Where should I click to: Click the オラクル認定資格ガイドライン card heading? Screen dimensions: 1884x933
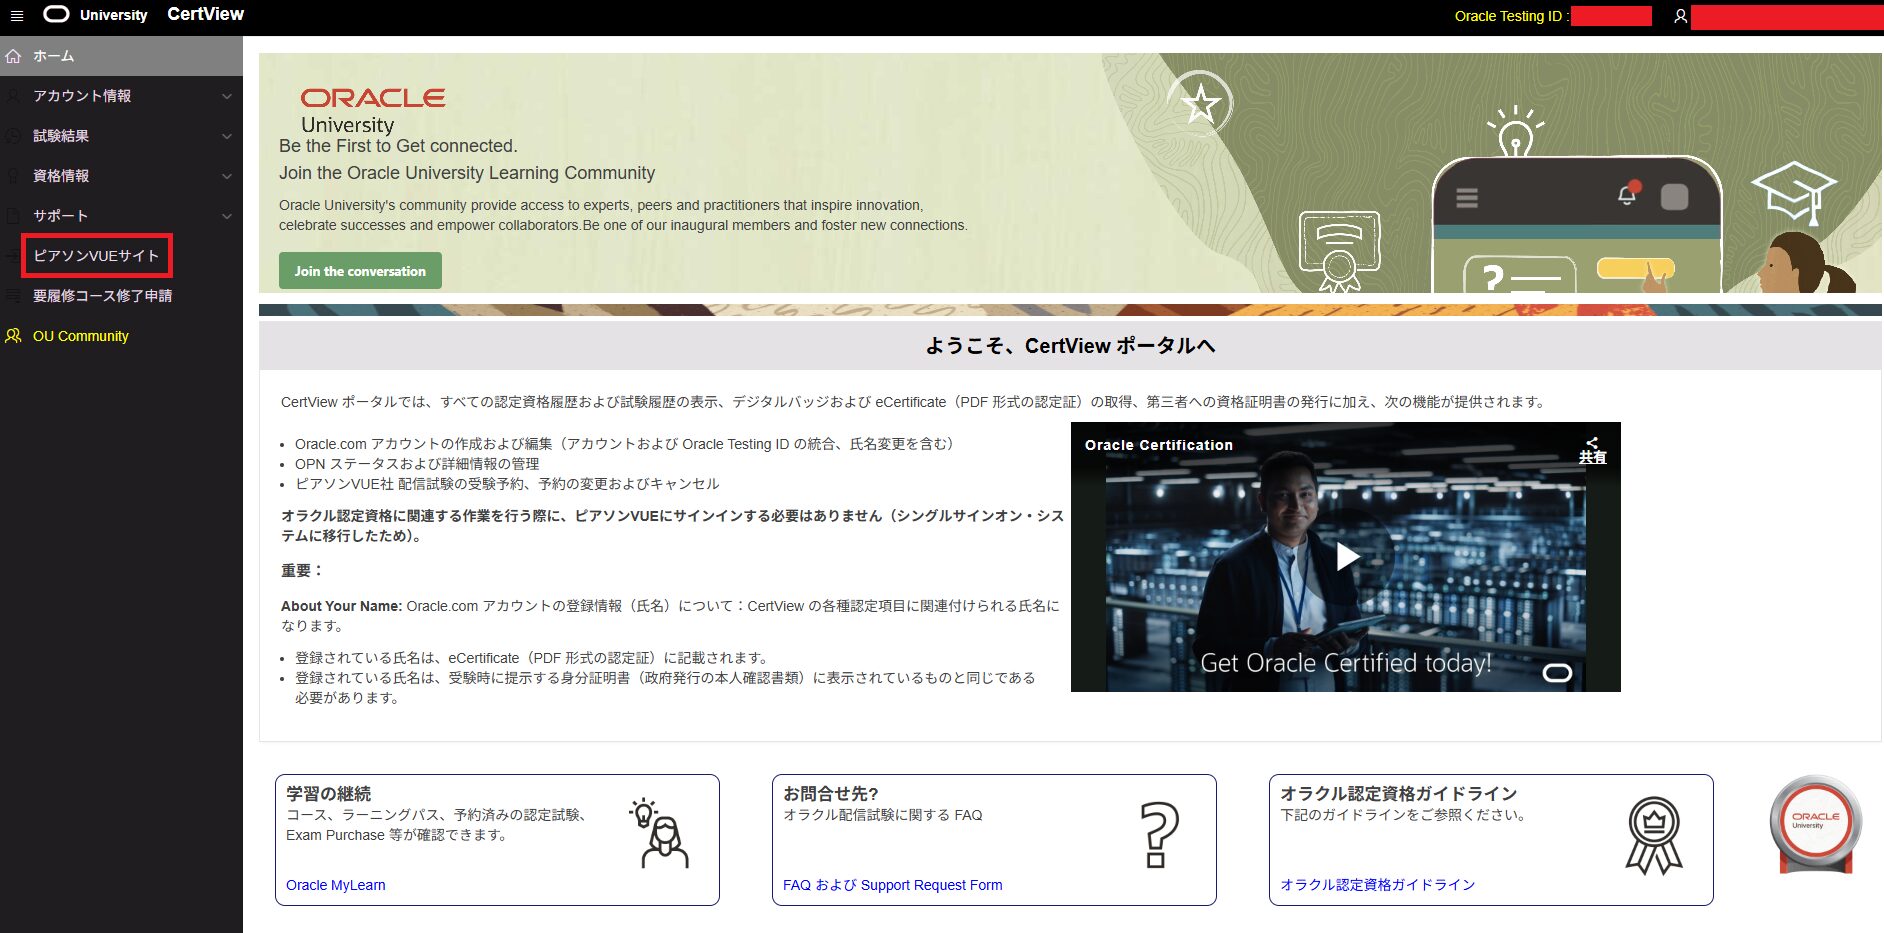point(1398,794)
